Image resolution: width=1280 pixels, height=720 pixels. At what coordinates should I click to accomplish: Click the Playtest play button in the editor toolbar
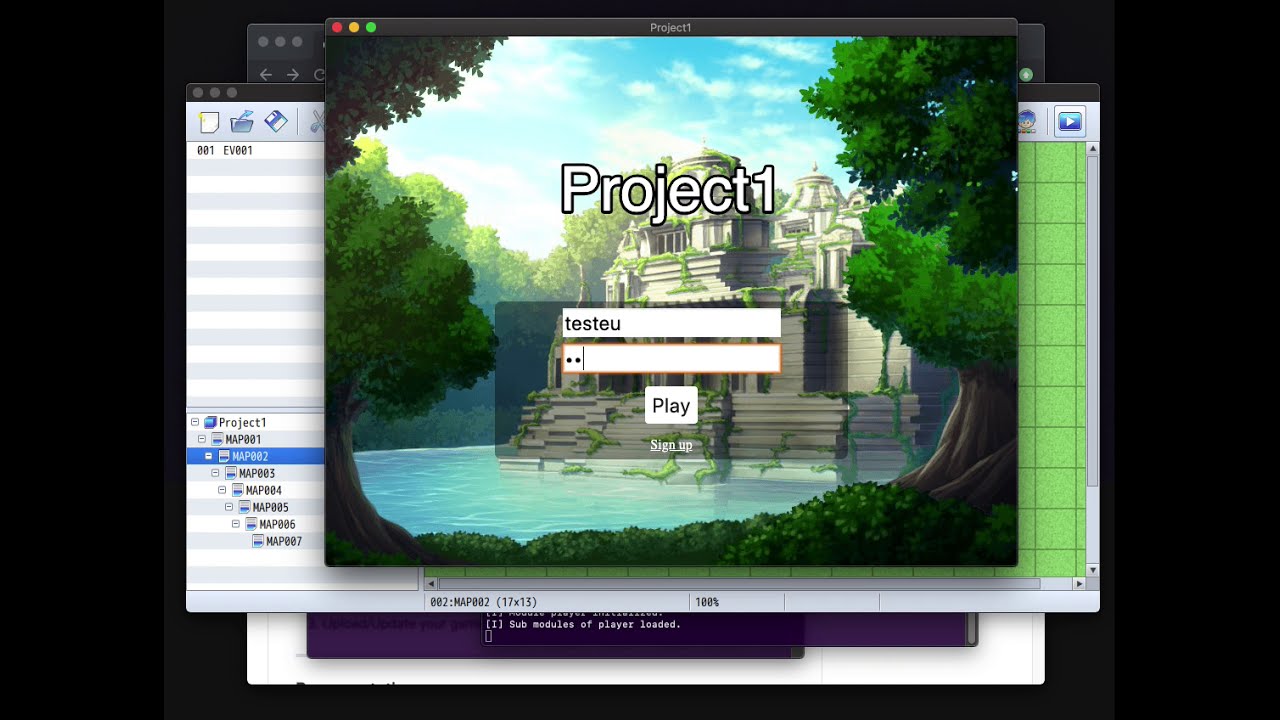coord(1069,122)
